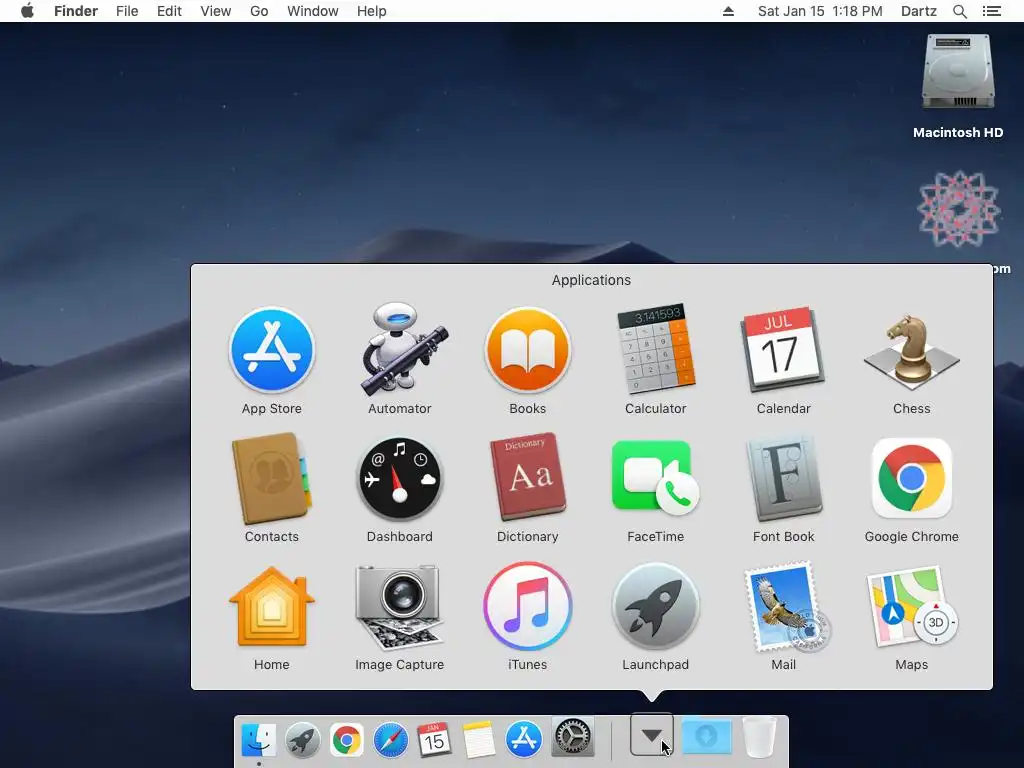Image resolution: width=1024 pixels, height=768 pixels.
Task: Open the Edit menu
Action: click(169, 11)
